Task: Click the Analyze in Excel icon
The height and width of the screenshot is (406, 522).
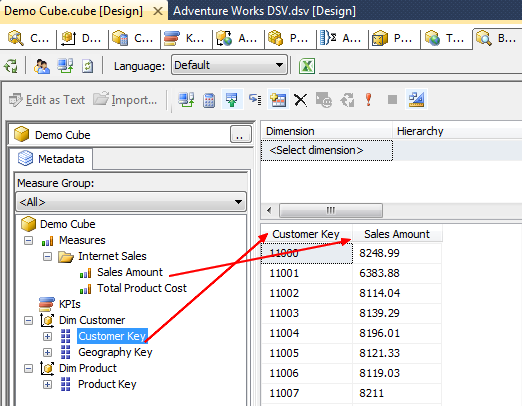Action: coord(307,66)
